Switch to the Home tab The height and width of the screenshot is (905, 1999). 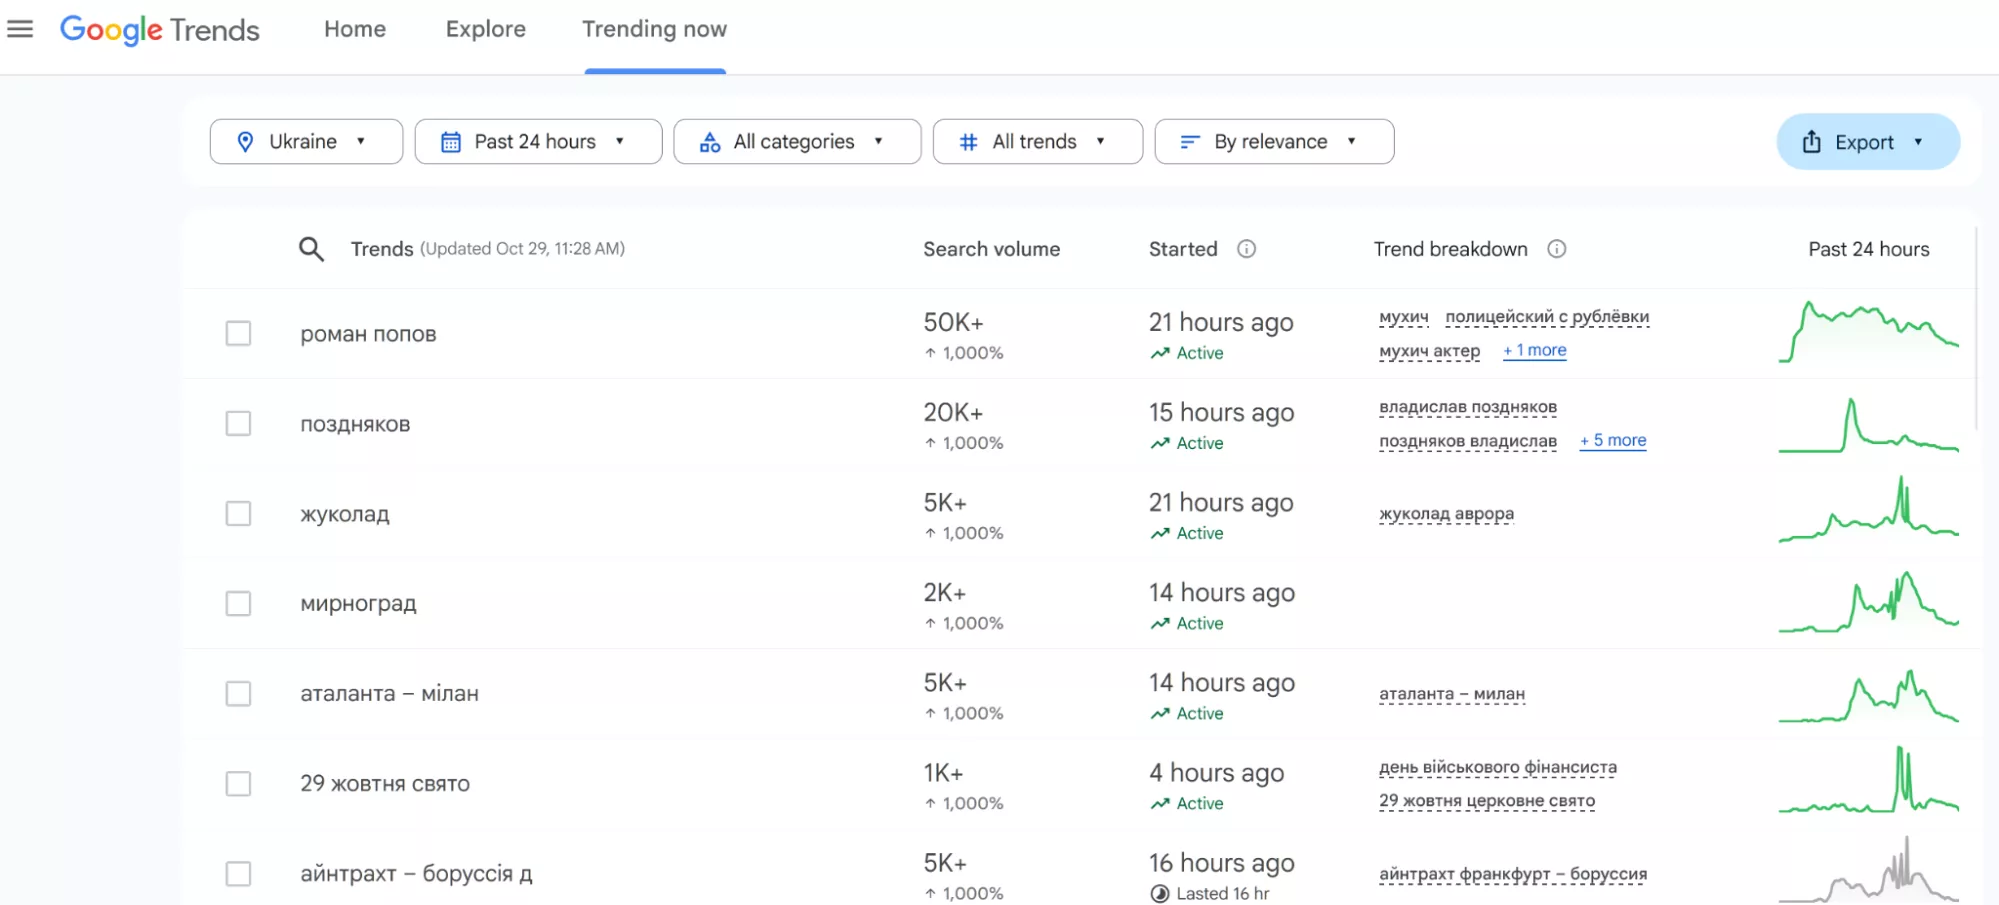point(354,29)
